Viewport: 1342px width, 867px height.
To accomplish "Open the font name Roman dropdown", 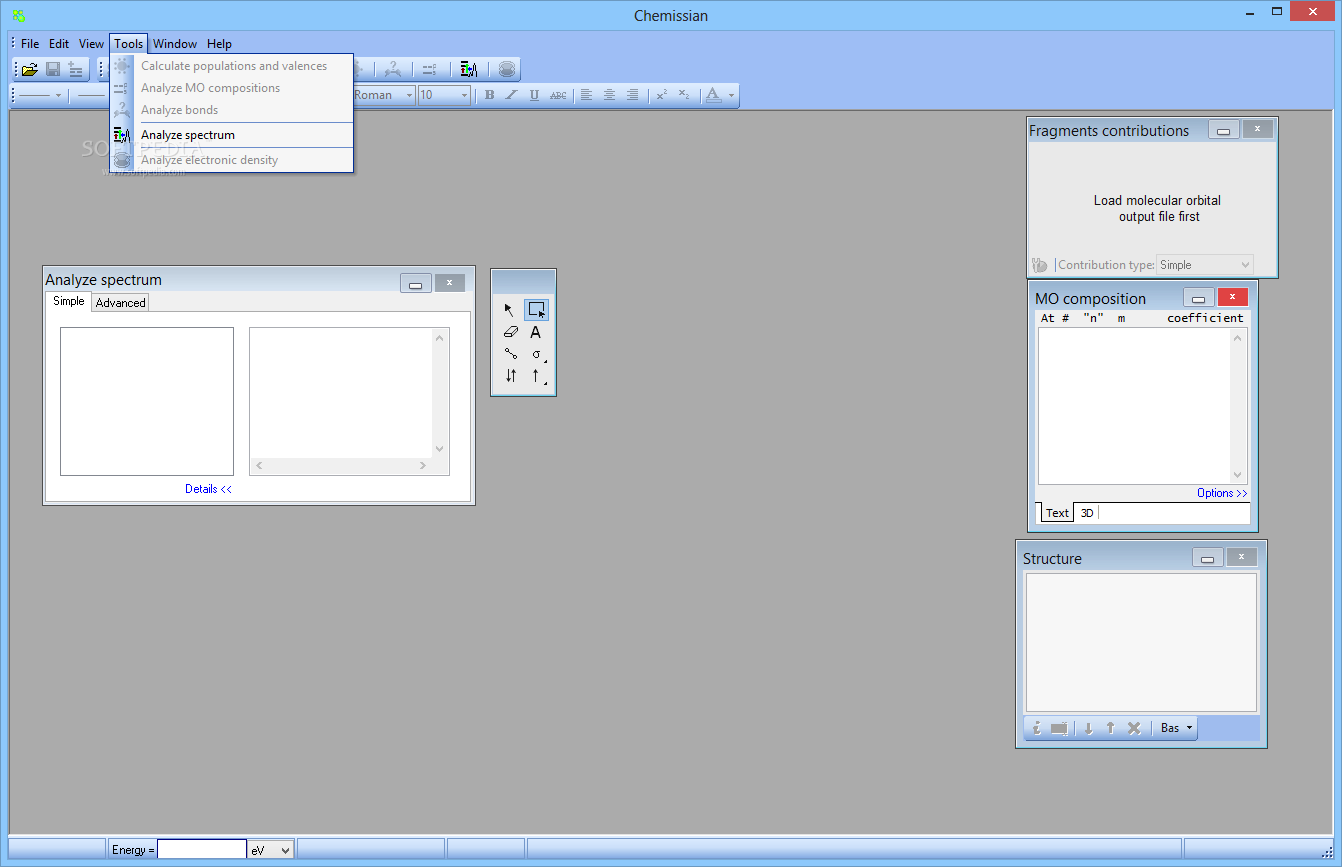I will coord(409,96).
